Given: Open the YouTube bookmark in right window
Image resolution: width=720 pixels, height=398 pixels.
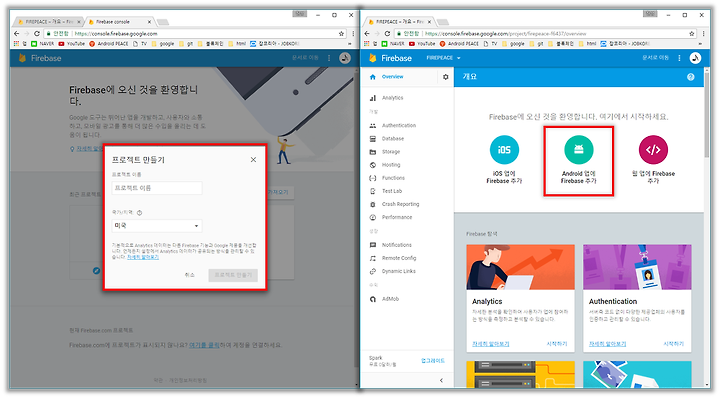Looking at the screenshot, I should [422, 44].
